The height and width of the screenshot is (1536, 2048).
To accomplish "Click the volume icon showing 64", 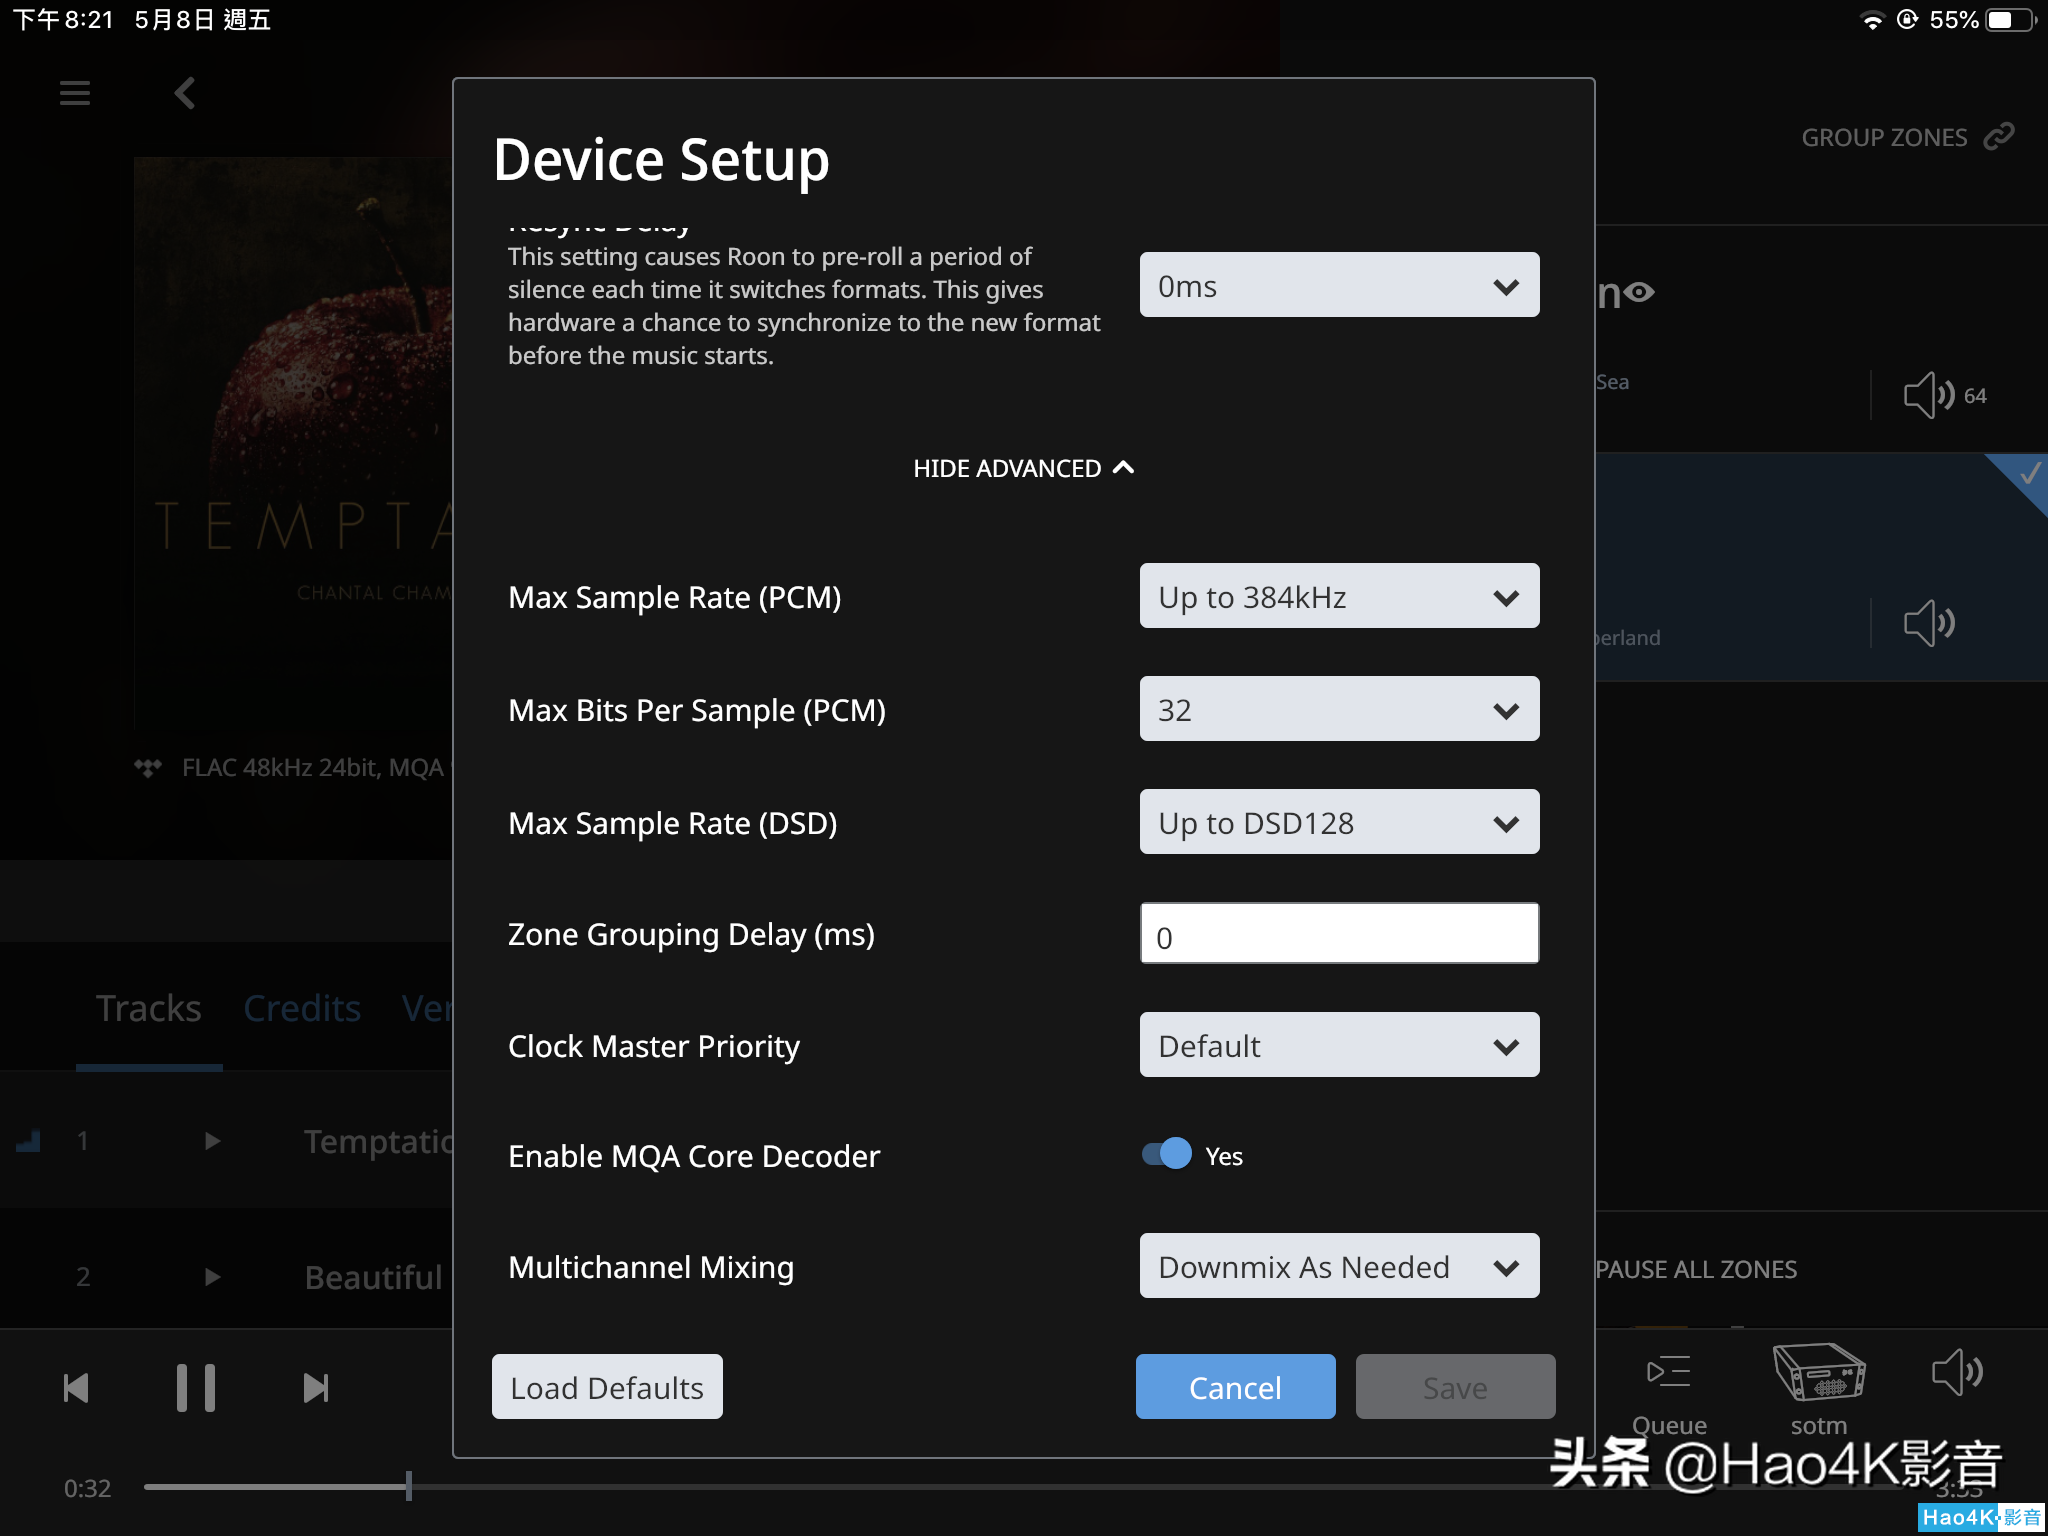I will click(x=1930, y=395).
